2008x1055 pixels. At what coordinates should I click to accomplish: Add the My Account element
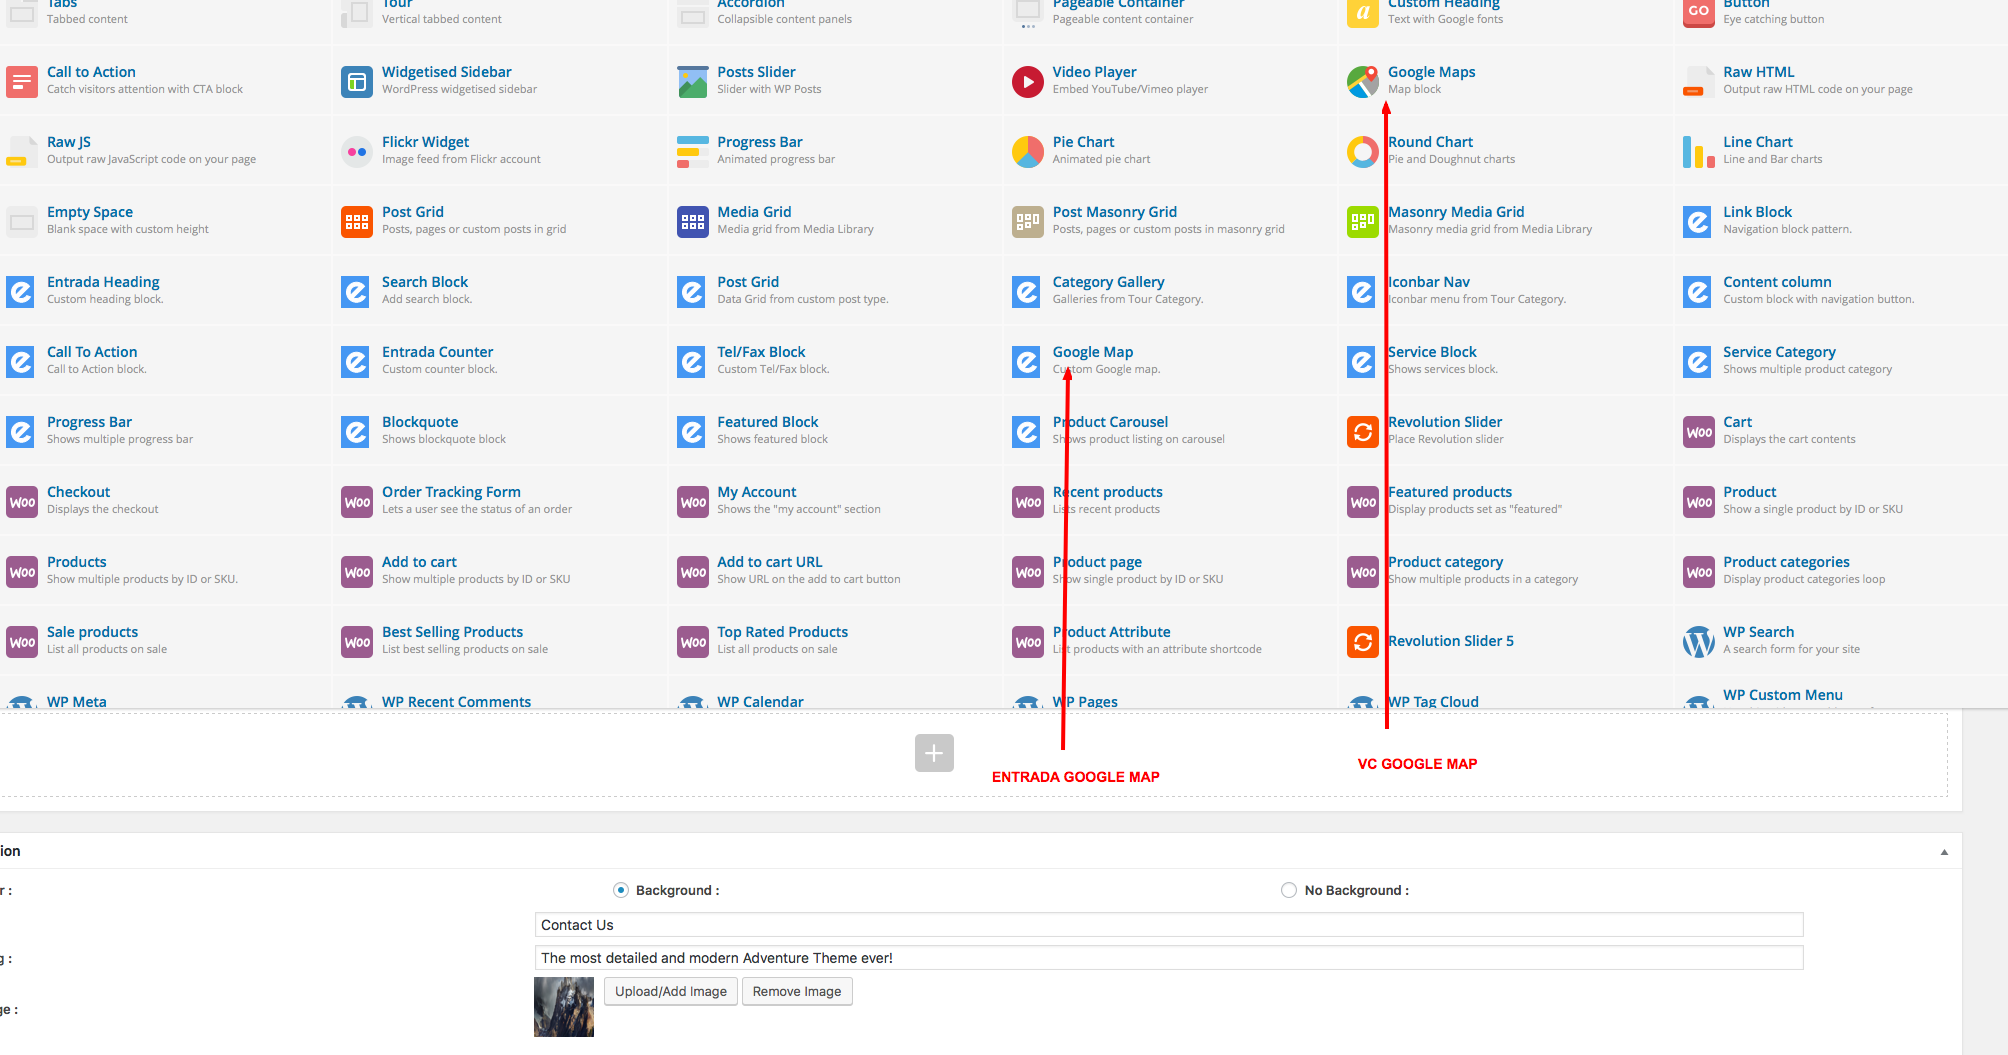(x=835, y=500)
